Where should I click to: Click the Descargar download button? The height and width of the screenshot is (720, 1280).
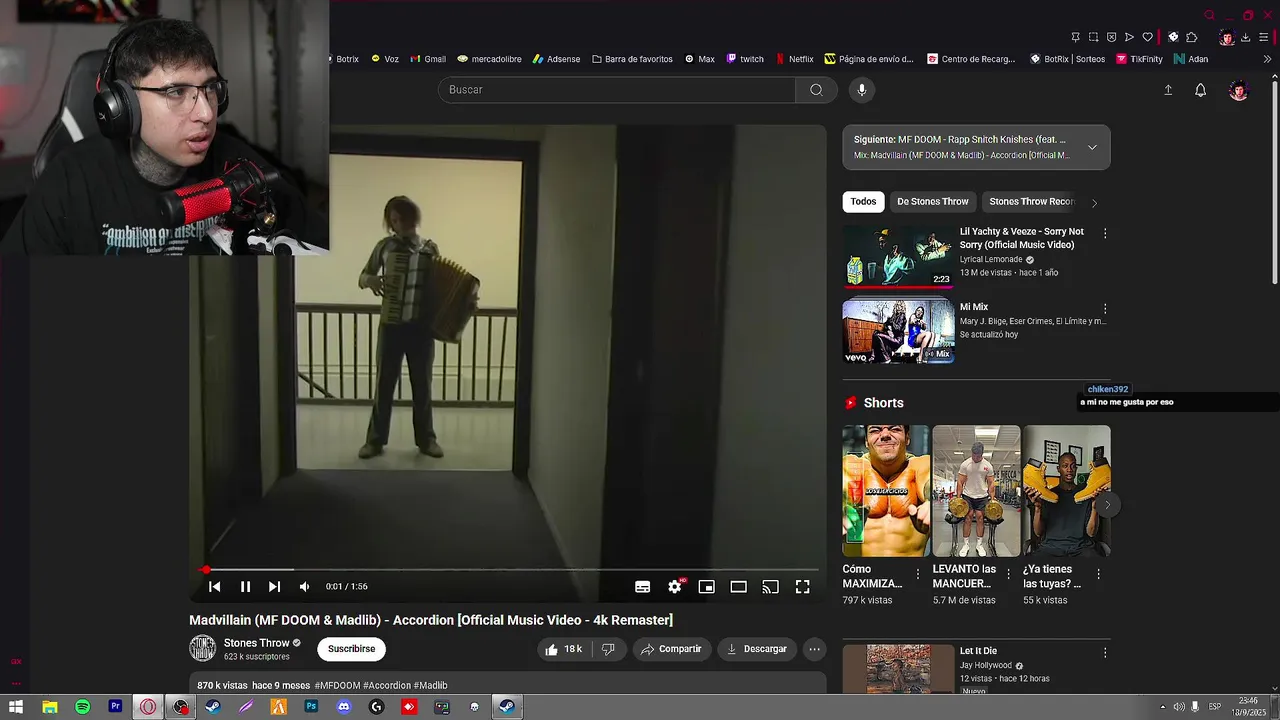pos(757,649)
